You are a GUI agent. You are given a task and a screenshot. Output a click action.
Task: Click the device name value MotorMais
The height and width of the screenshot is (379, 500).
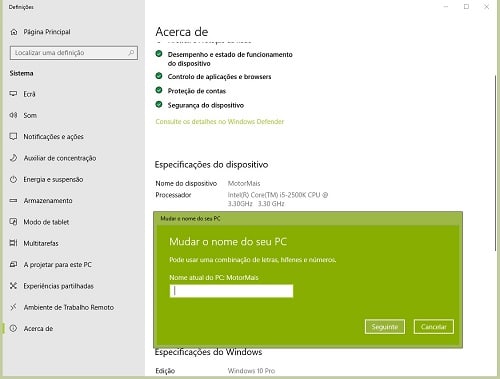point(244,183)
